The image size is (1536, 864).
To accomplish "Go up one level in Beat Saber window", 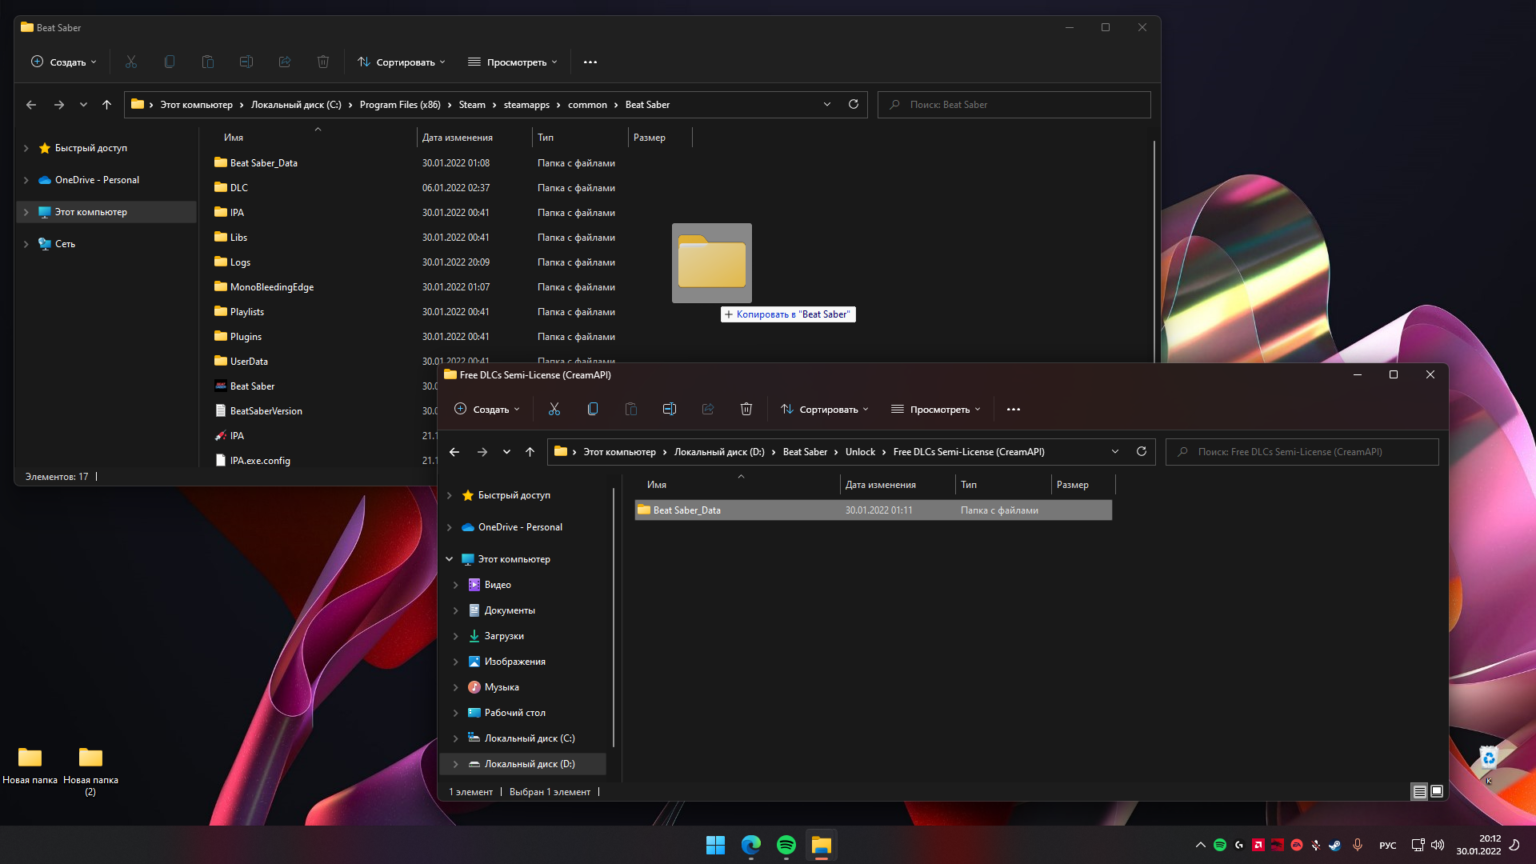I will click(x=107, y=105).
